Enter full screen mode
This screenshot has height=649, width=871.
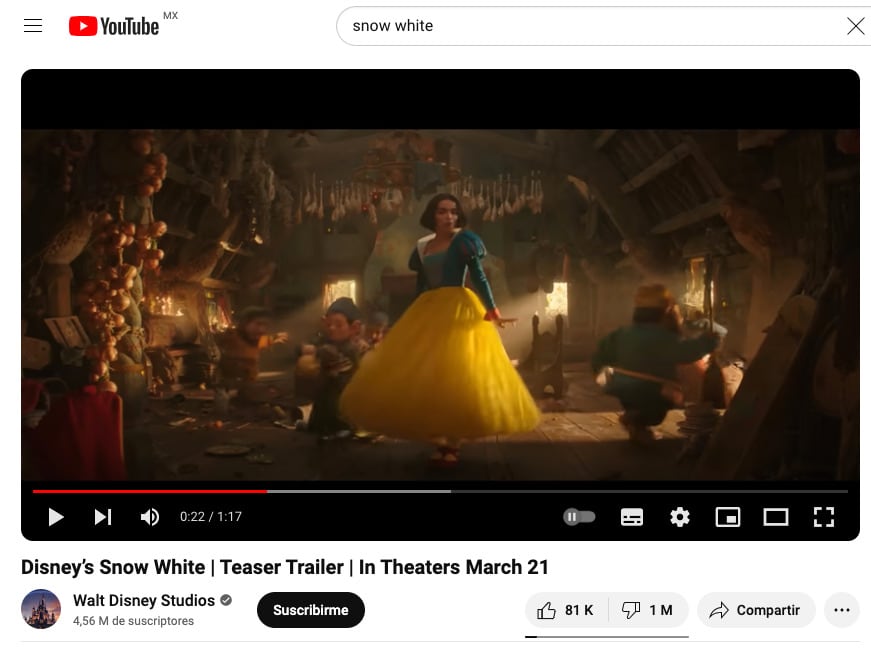tap(823, 517)
